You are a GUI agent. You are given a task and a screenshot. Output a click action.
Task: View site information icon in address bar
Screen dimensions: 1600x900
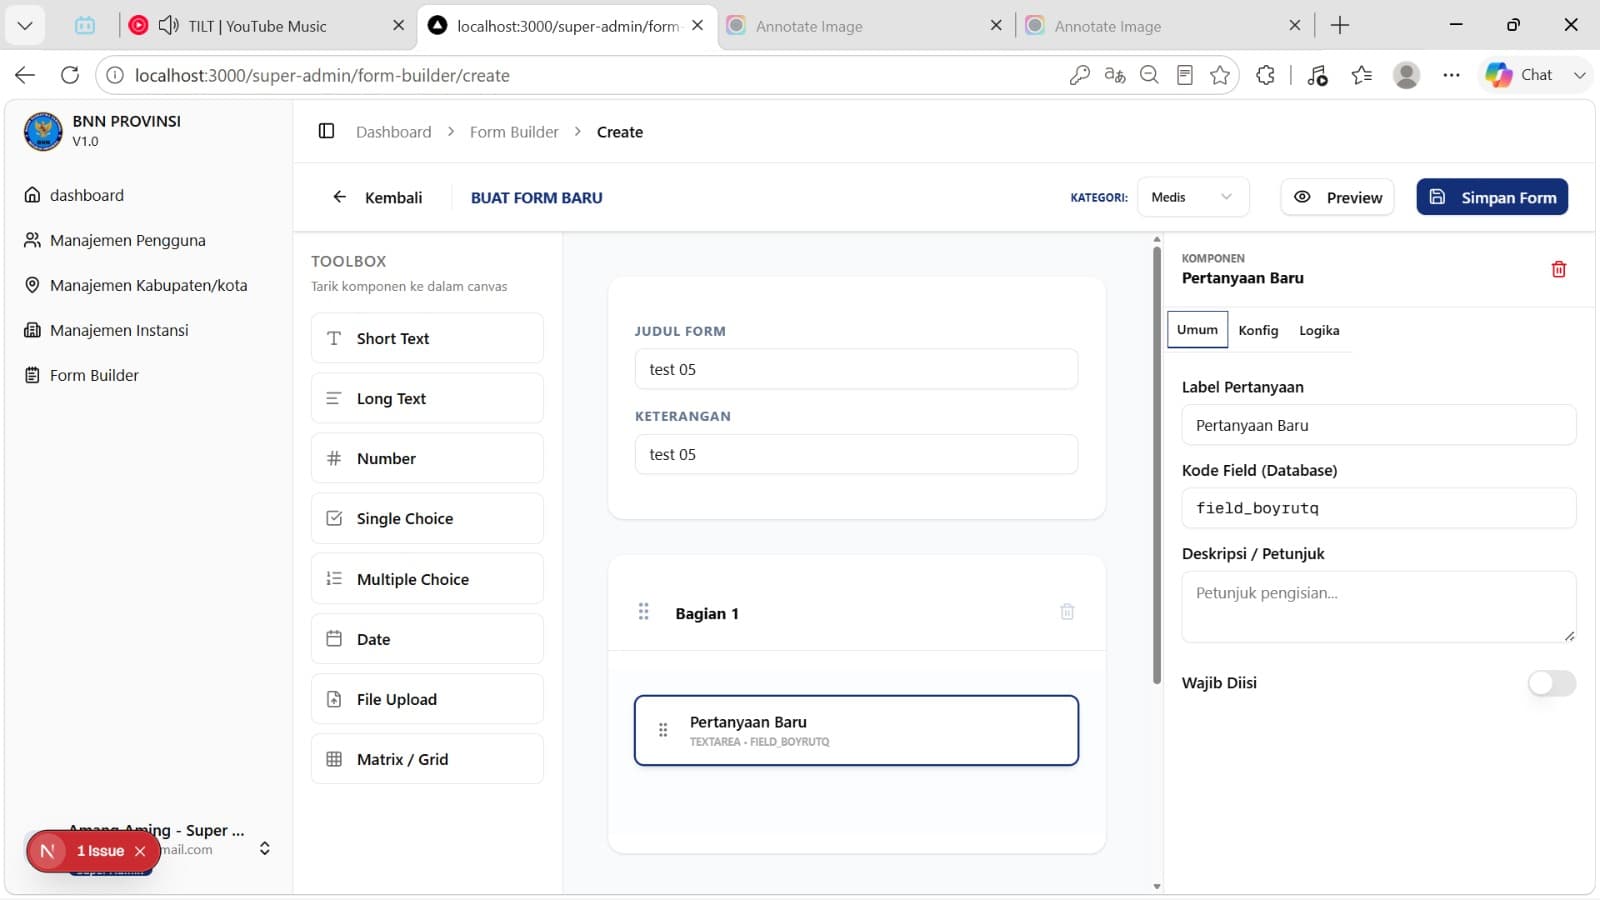(x=115, y=75)
